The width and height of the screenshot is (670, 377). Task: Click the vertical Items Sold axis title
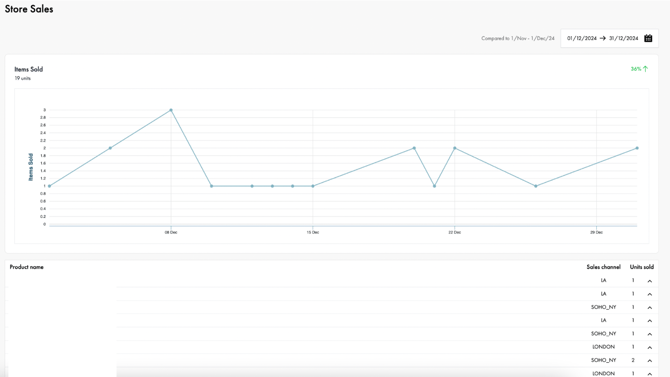(31, 167)
